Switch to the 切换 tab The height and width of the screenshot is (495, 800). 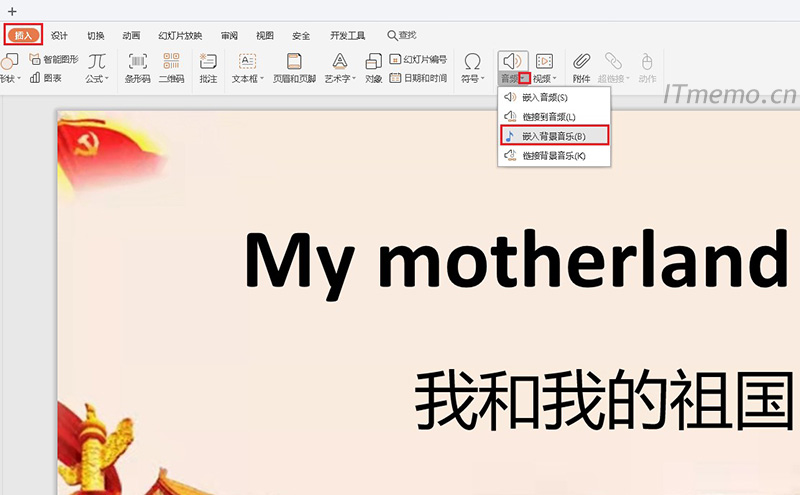[95, 35]
